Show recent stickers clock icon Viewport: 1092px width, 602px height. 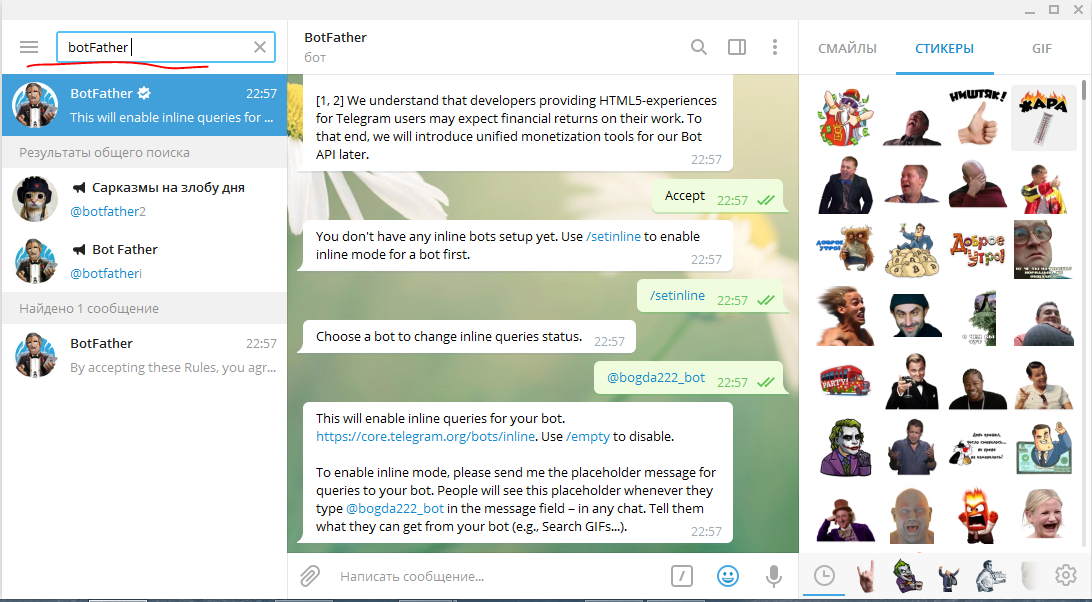824,576
